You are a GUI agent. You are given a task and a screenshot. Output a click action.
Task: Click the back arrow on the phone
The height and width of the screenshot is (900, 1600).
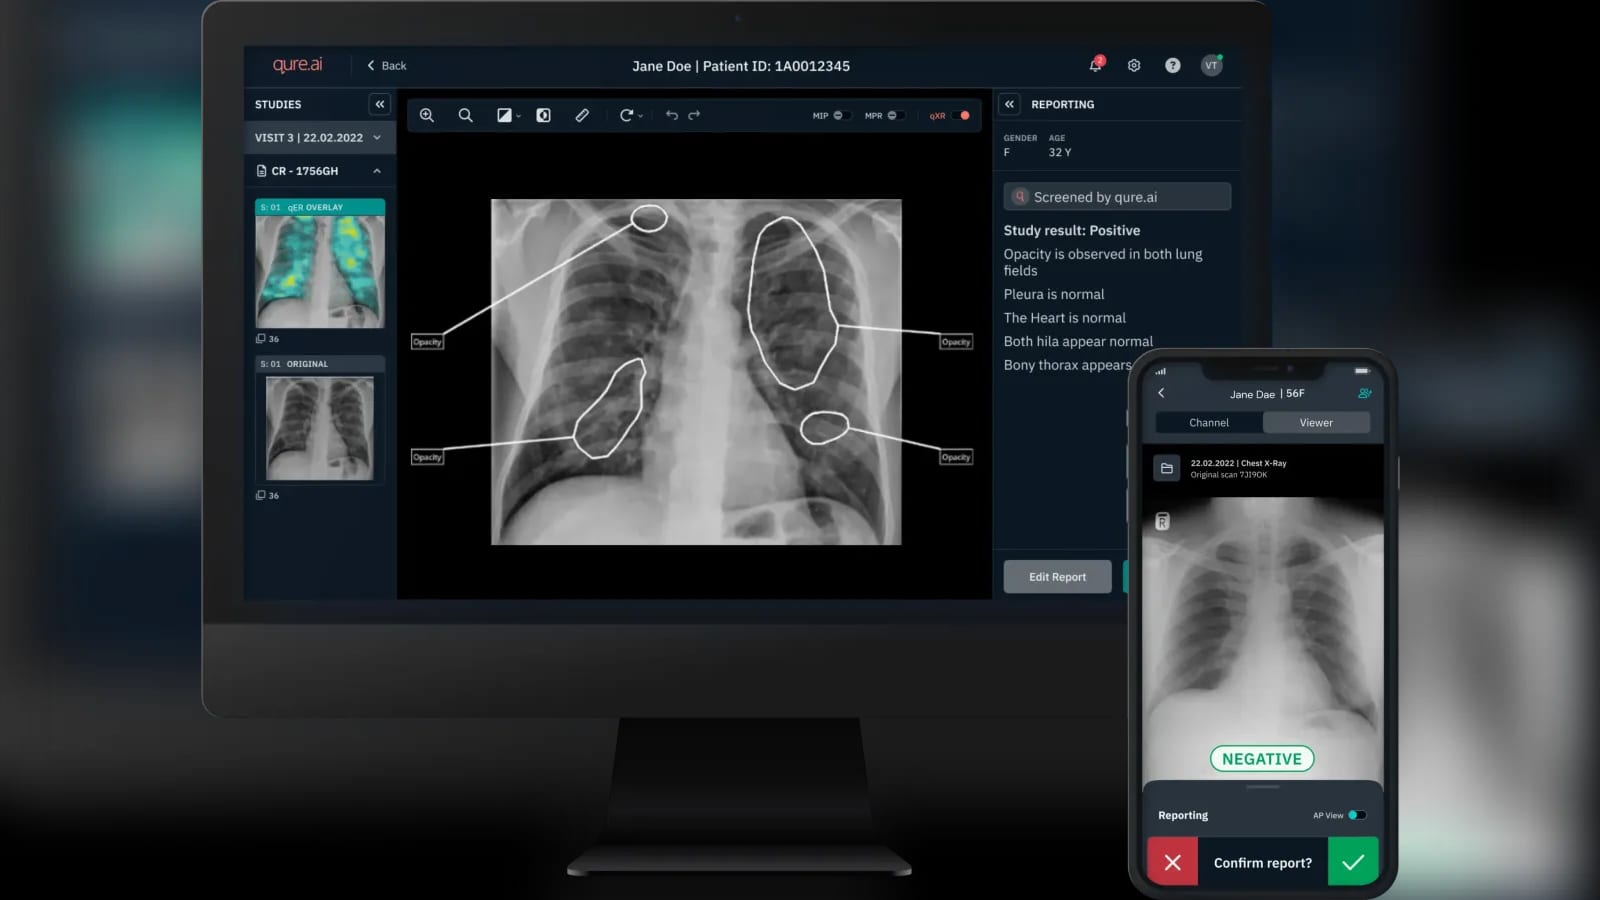(1161, 393)
